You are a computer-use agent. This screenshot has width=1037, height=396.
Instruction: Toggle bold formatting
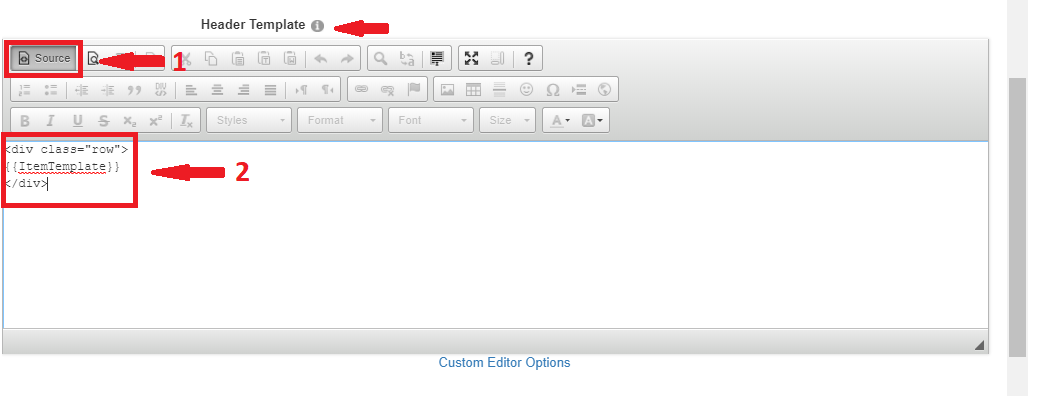(25, 121)
